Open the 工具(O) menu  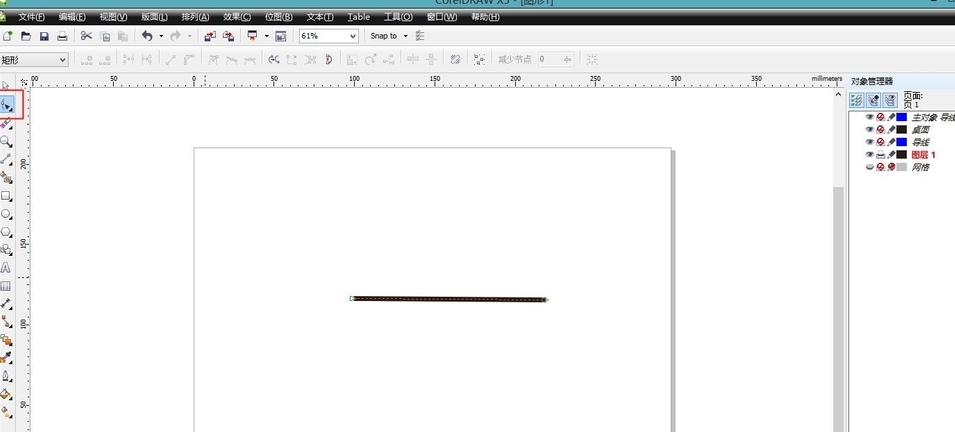398,17
